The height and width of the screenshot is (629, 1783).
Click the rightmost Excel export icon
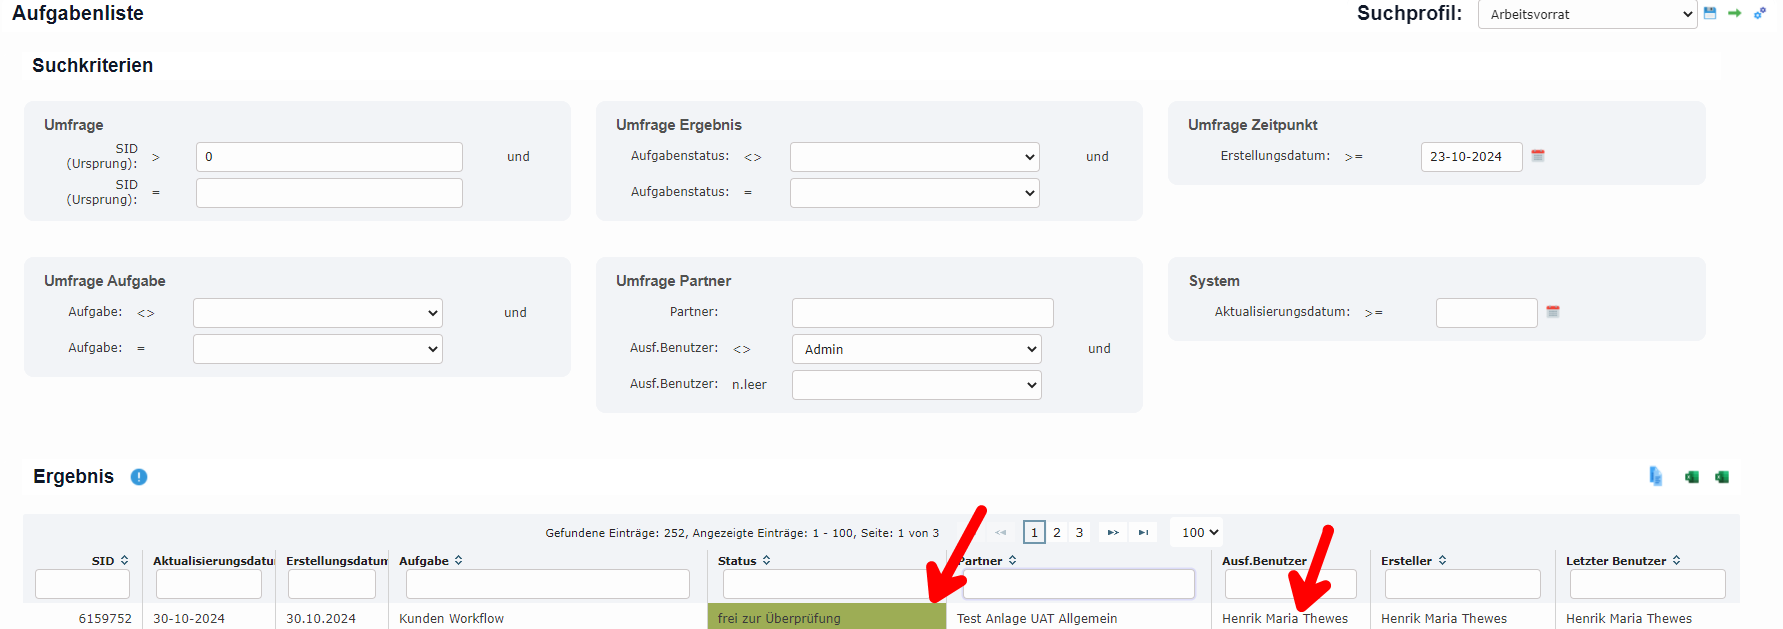tap(1722, 477)
